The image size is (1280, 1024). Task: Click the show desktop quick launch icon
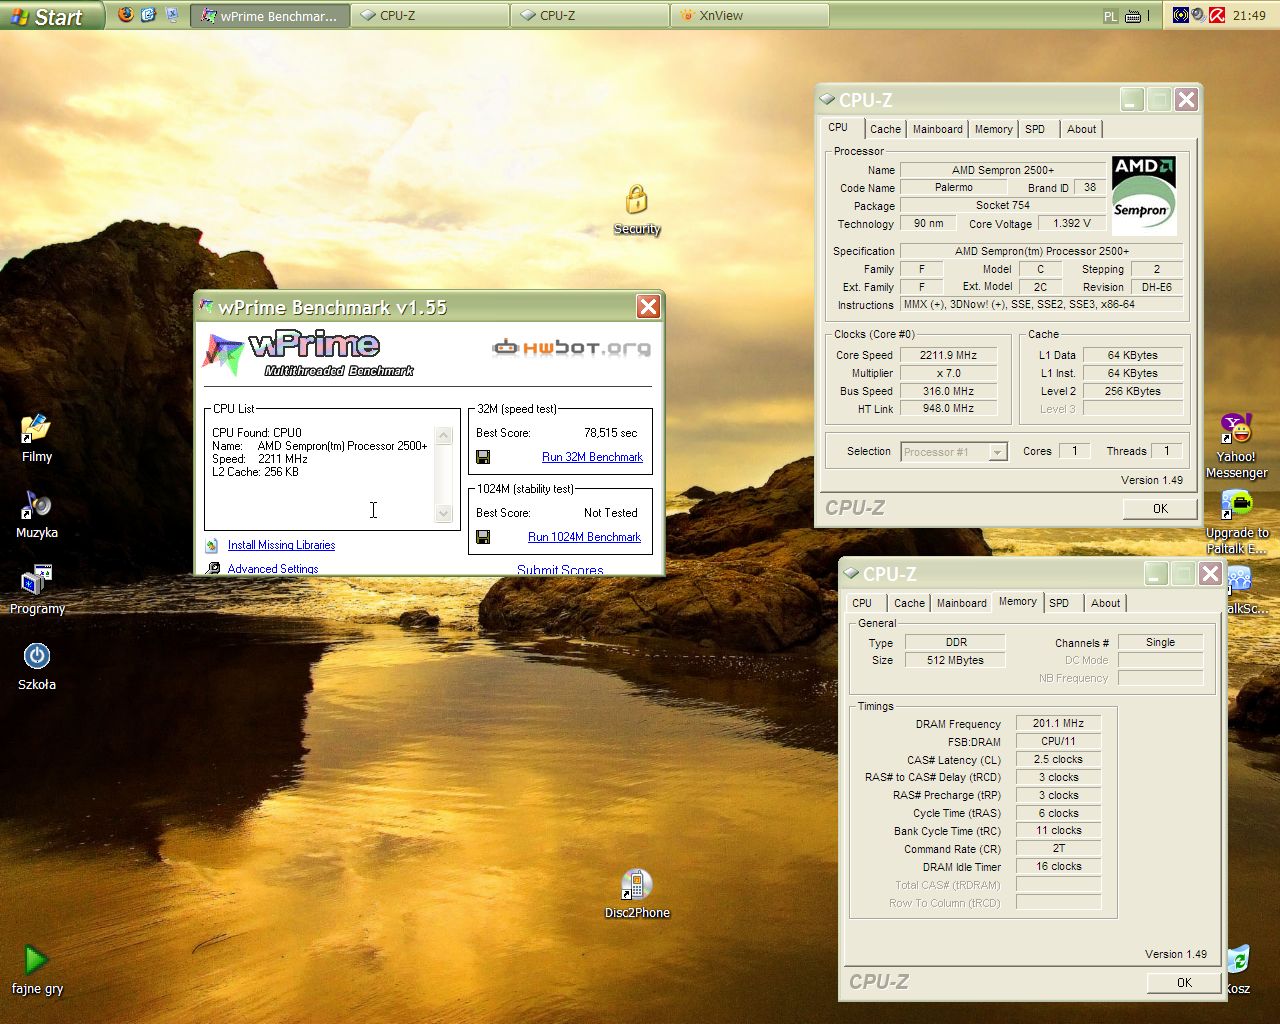pyautogui.click(x=171, y=15)
